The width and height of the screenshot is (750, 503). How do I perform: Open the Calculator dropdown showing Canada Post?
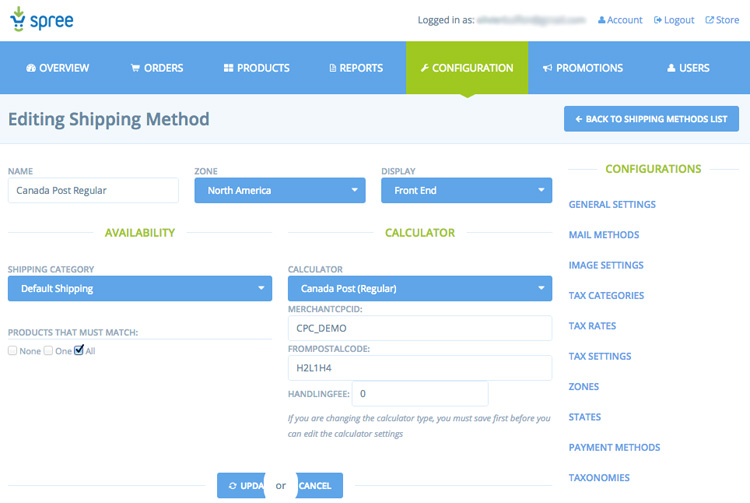pyautogui.click(x=420, y=288)
